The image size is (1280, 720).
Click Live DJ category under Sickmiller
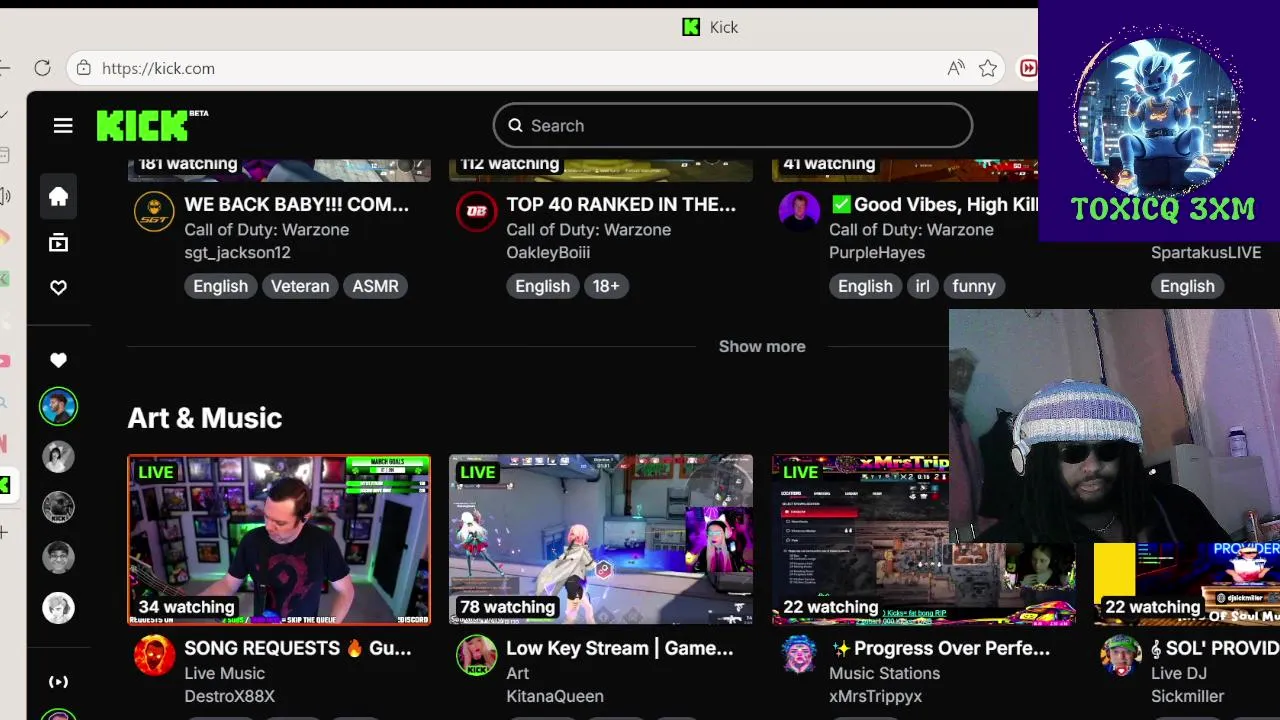point(1179,673)
